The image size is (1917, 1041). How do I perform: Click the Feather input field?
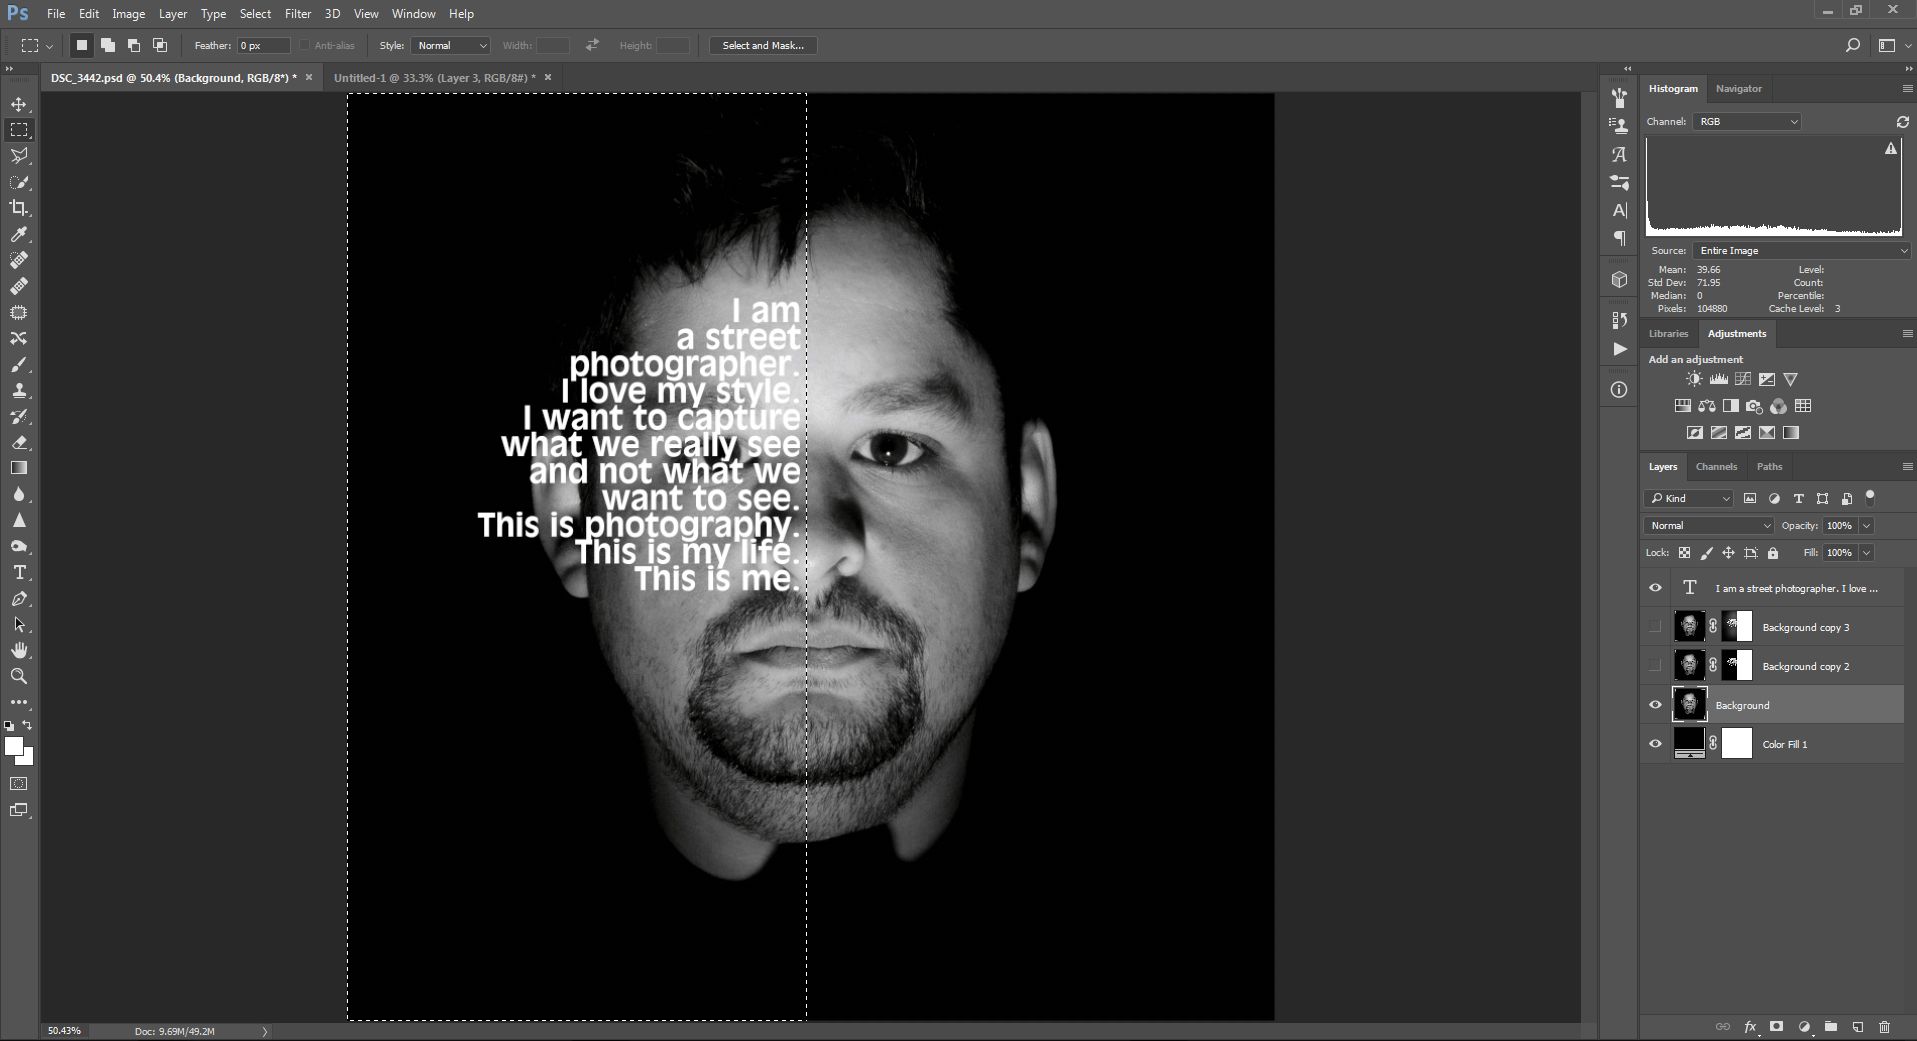click(263, 45)
